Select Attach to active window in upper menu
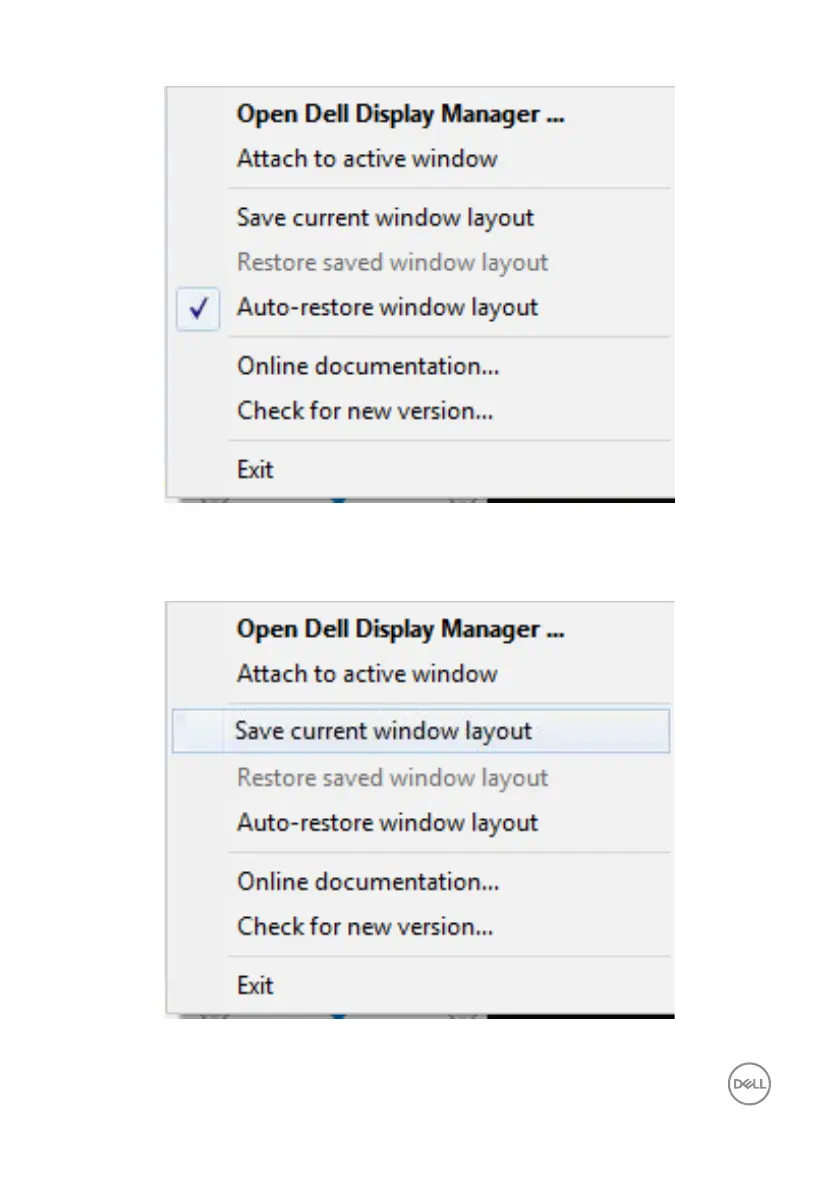 366,159
